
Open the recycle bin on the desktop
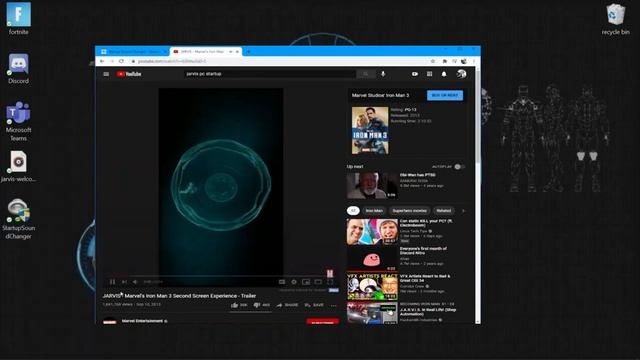coord(615,19)
